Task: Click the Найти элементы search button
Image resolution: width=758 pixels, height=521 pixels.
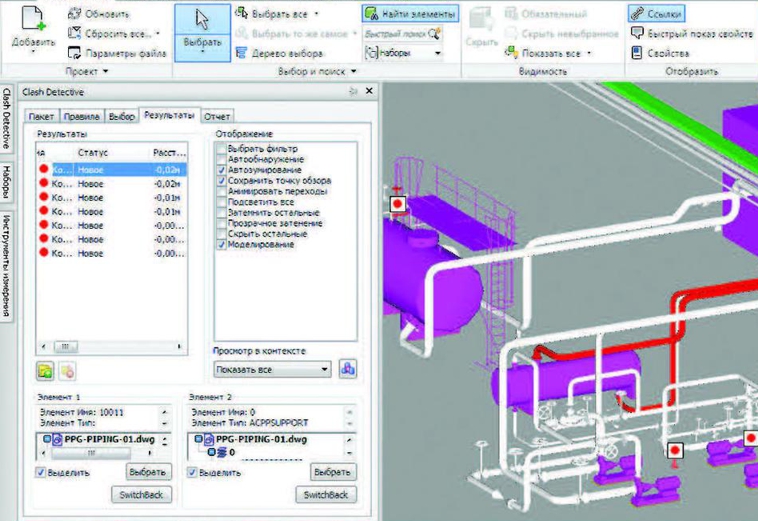Action: pyautogui.click(x=410, y=14)
